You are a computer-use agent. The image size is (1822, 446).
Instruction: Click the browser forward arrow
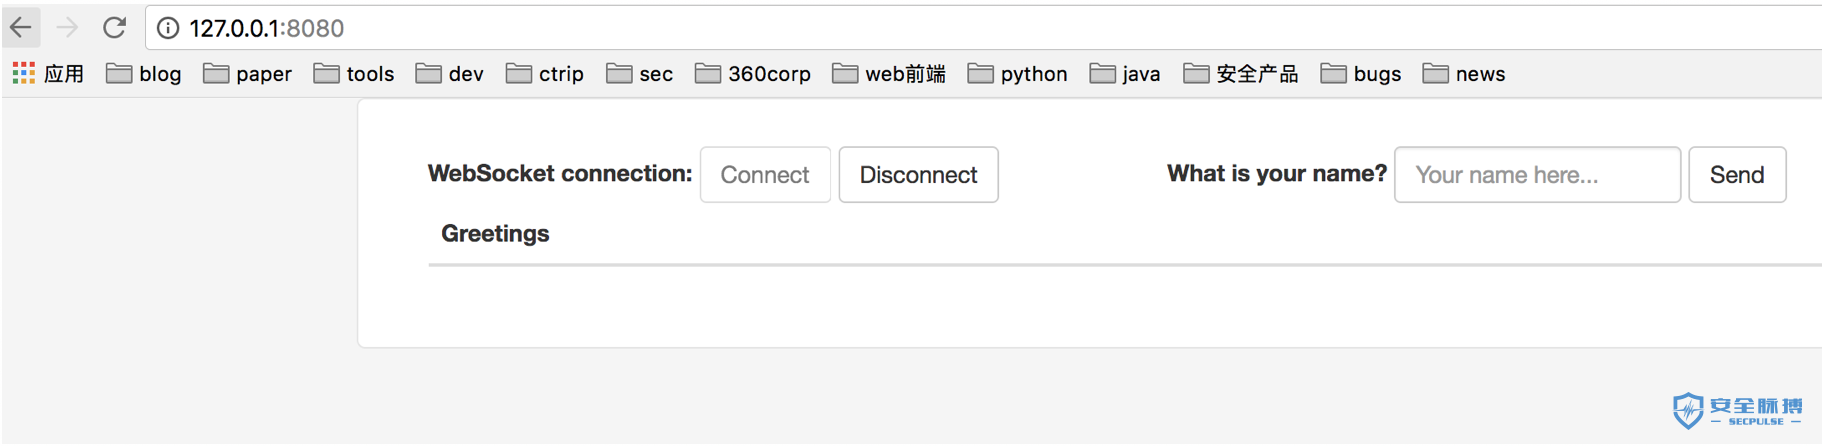67,27
